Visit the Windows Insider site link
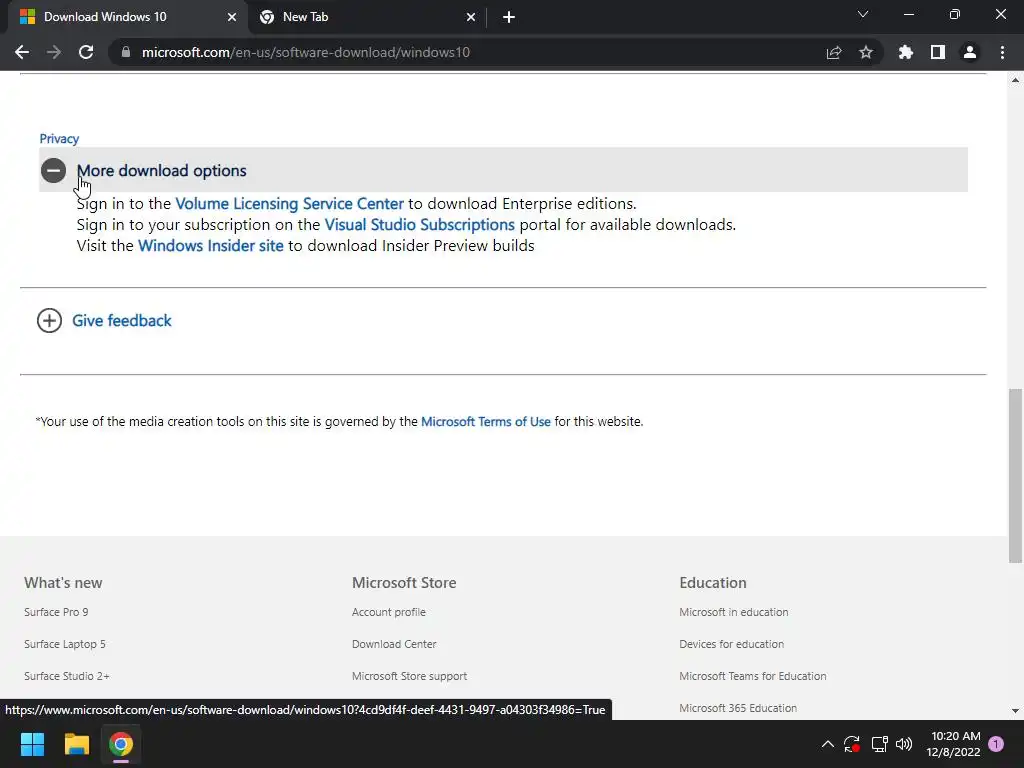The width and height of the screenshot is (1024, 768). [210, 246]
